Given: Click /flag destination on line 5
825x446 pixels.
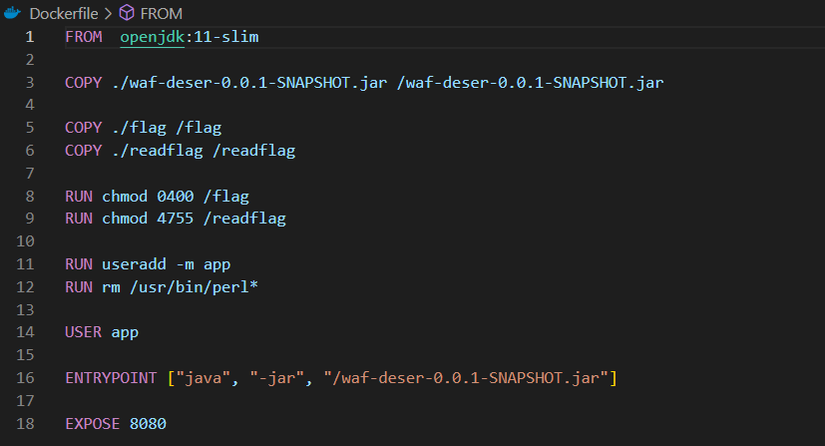Looking at the screenshot, I should click(199, 128).
